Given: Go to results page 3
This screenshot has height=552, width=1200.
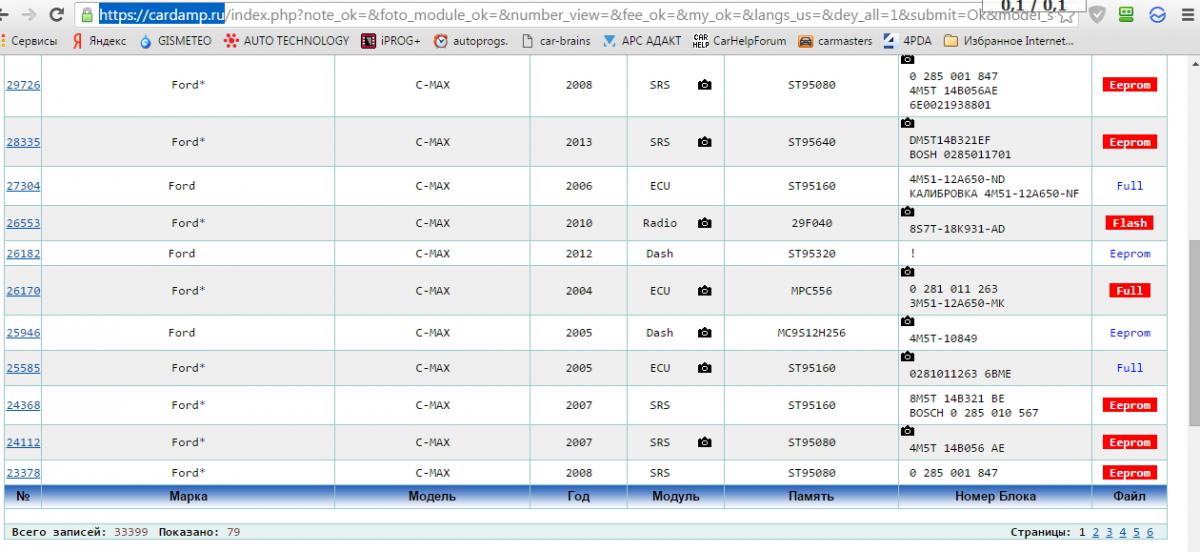Looking at the screenshot, I should pyautogui.click(x=1109, y=533).
